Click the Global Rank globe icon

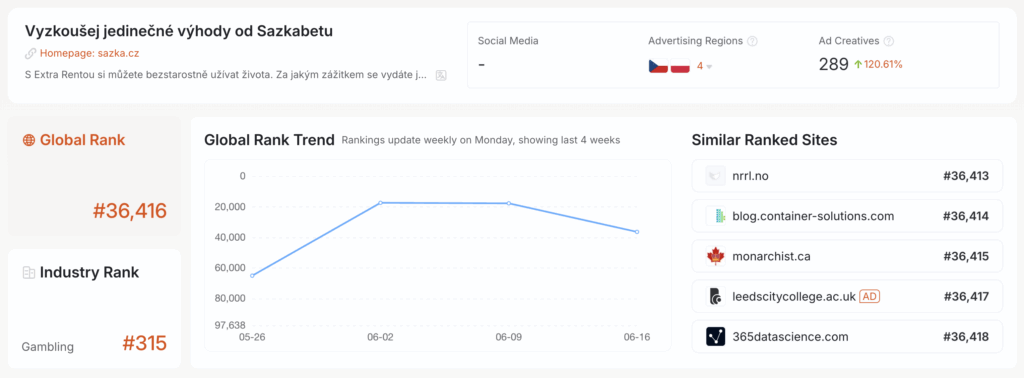click(x=29, y=140)
